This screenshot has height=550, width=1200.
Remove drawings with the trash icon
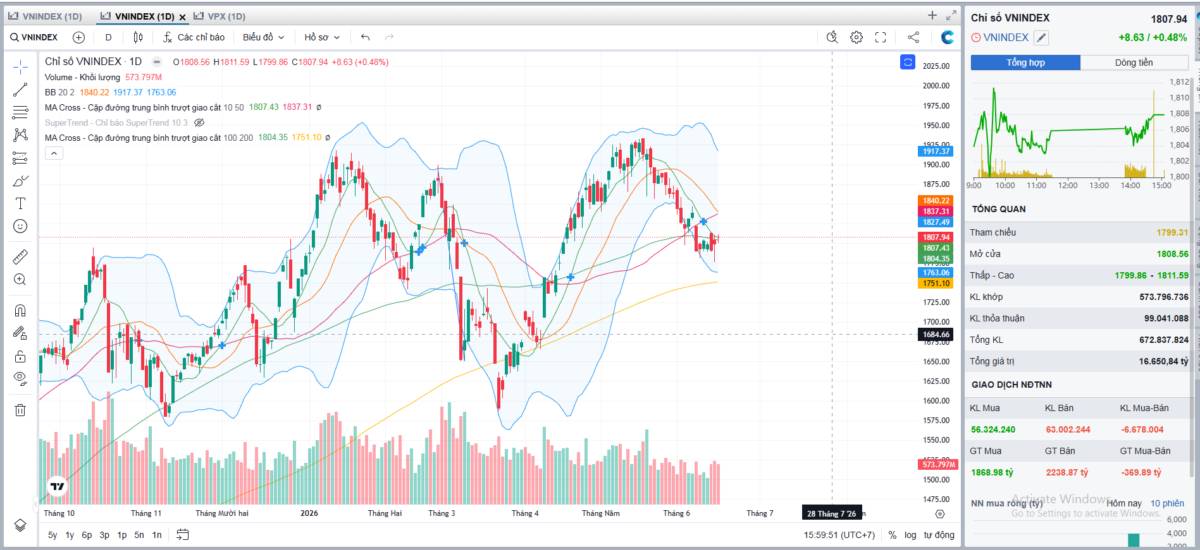pos(19,409)
